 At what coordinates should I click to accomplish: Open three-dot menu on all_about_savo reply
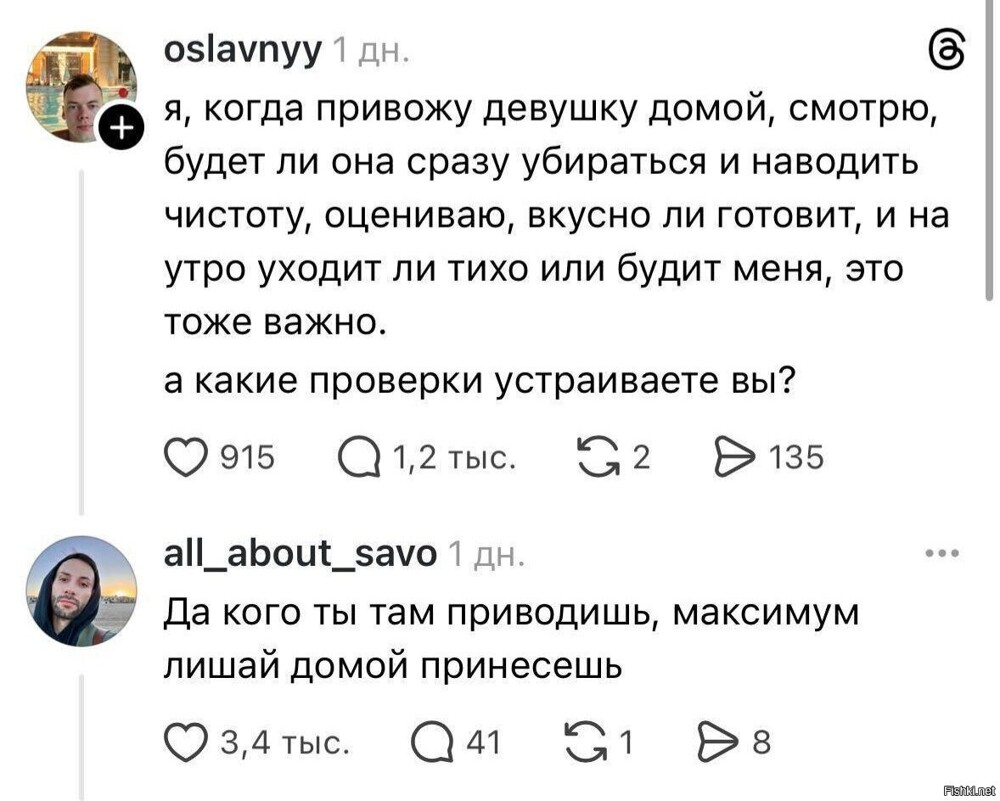943,553
